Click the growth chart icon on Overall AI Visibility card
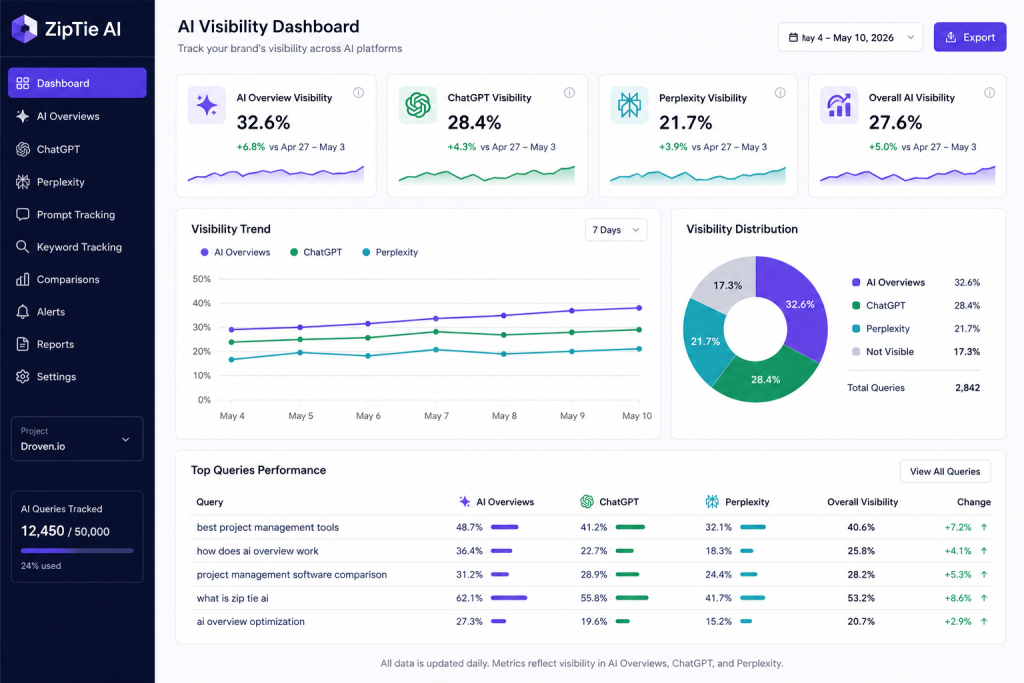The width and height of the screenshot is (1024, 683). click(839, 105)
